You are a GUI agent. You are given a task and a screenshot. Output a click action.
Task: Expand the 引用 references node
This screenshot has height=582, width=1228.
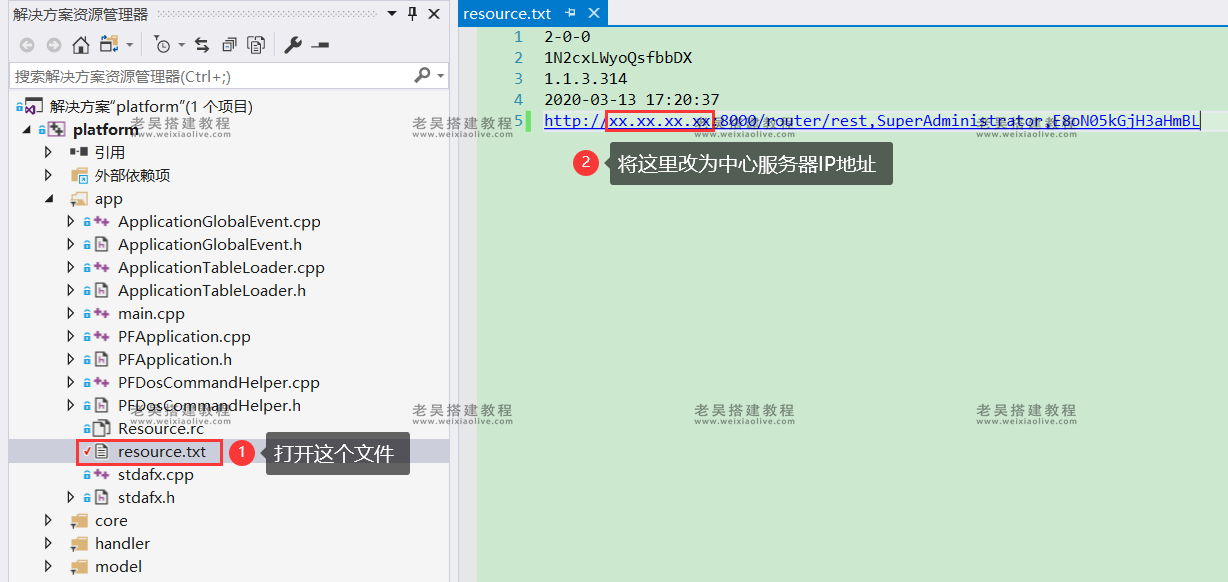(48, 152)
